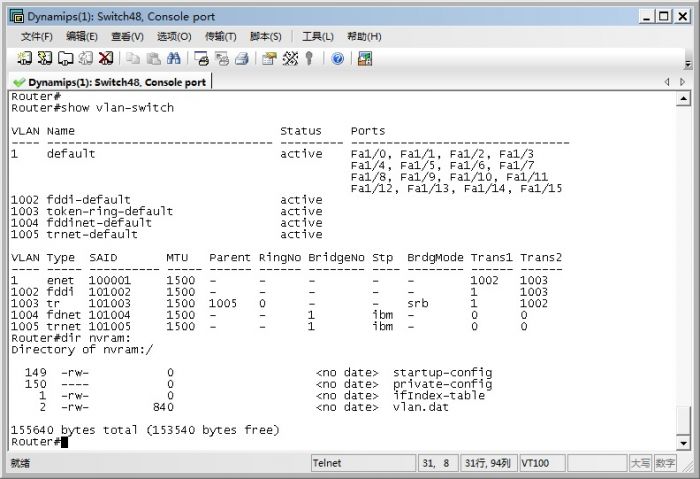This screenshot has height=479, width=700.
Task: Click the terminal scrollbar up arrow
Action: coord(683,98)
